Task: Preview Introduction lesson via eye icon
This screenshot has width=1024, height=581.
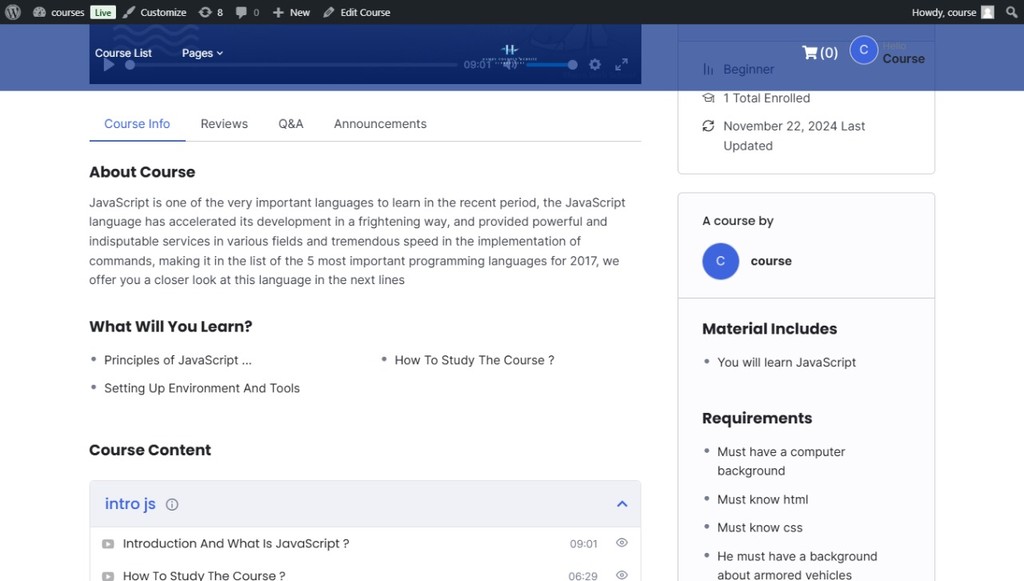Action: tap(622, 542)
